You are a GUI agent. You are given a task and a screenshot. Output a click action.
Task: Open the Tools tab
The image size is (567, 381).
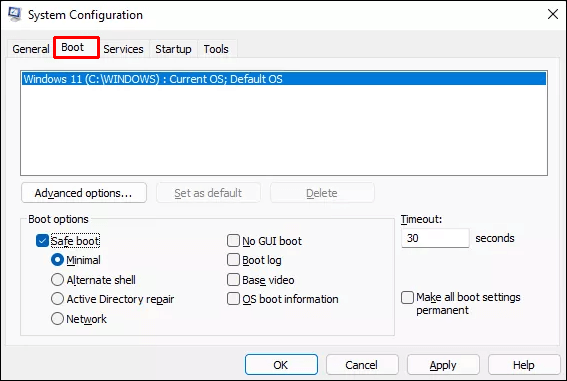(216, 49)
